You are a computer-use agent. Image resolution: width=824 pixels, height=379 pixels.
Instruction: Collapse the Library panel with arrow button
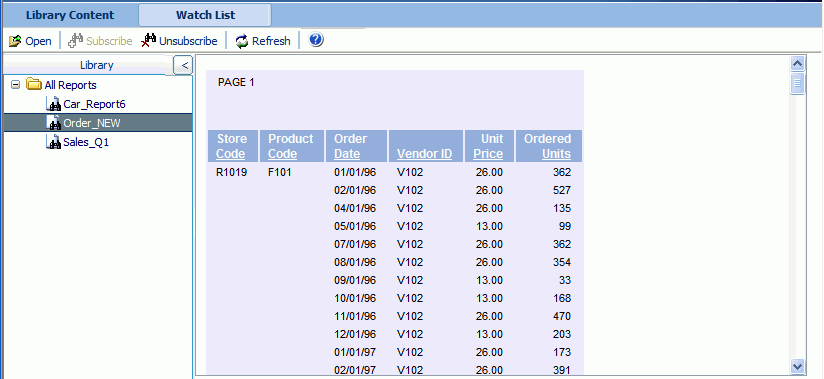point(183,65)
